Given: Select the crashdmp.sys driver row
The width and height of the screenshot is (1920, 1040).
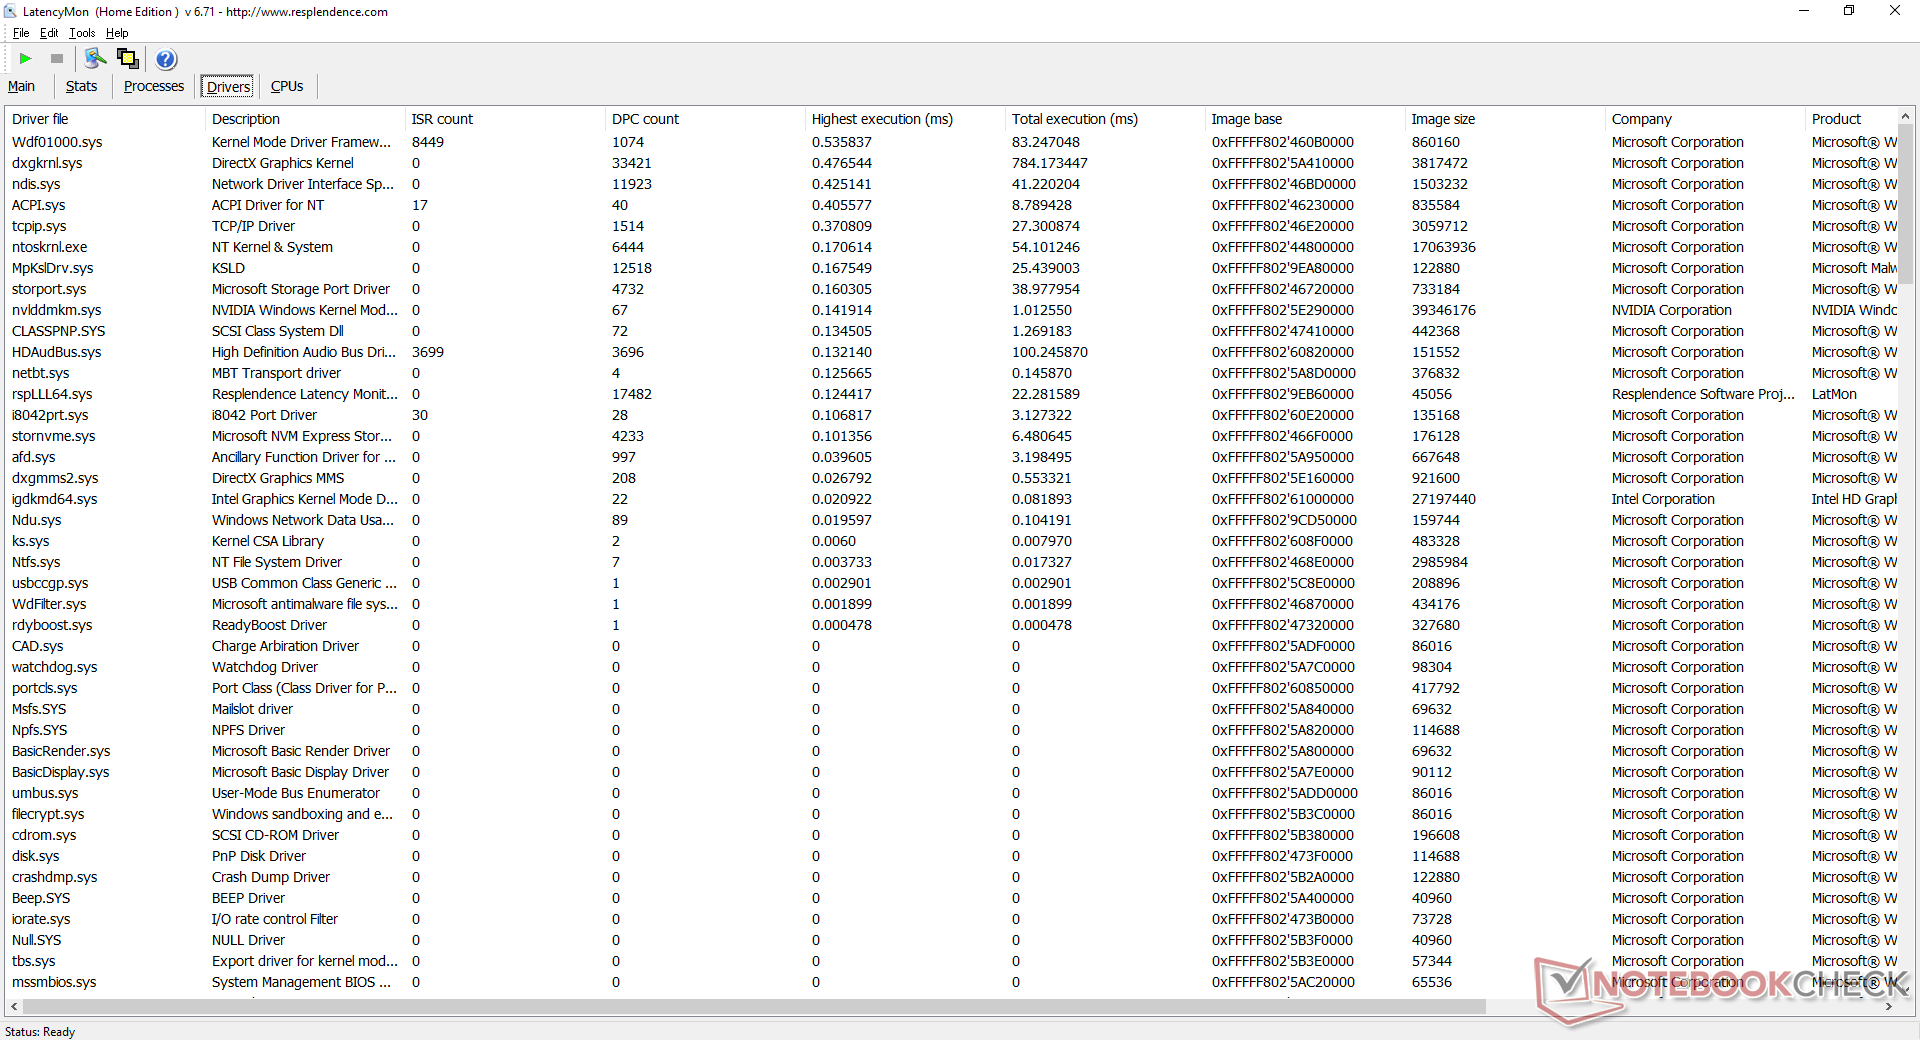Looking at the screenshot, I should [x=951, y=877].
